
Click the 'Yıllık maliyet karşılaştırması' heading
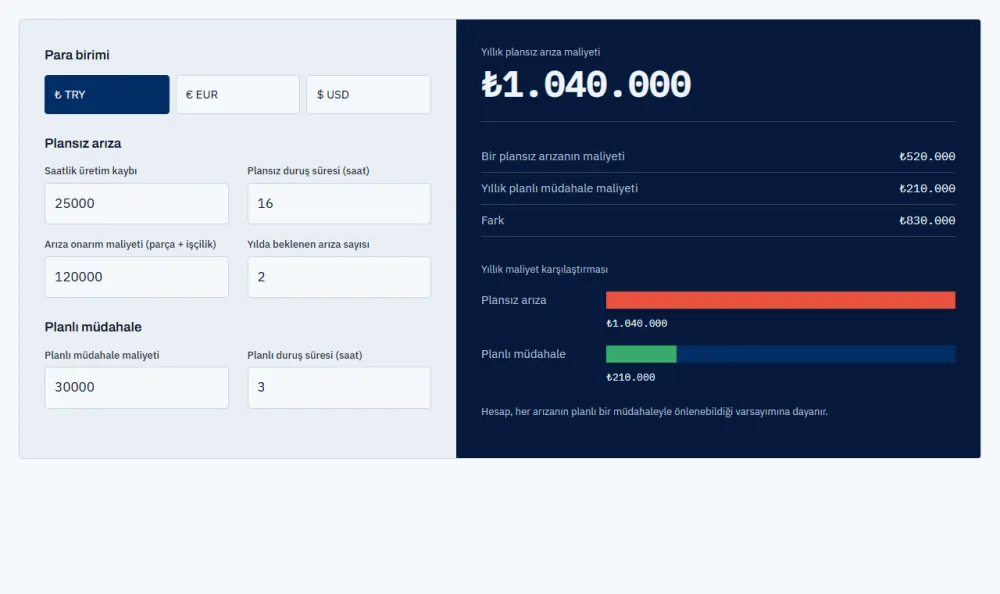[545, 269]
